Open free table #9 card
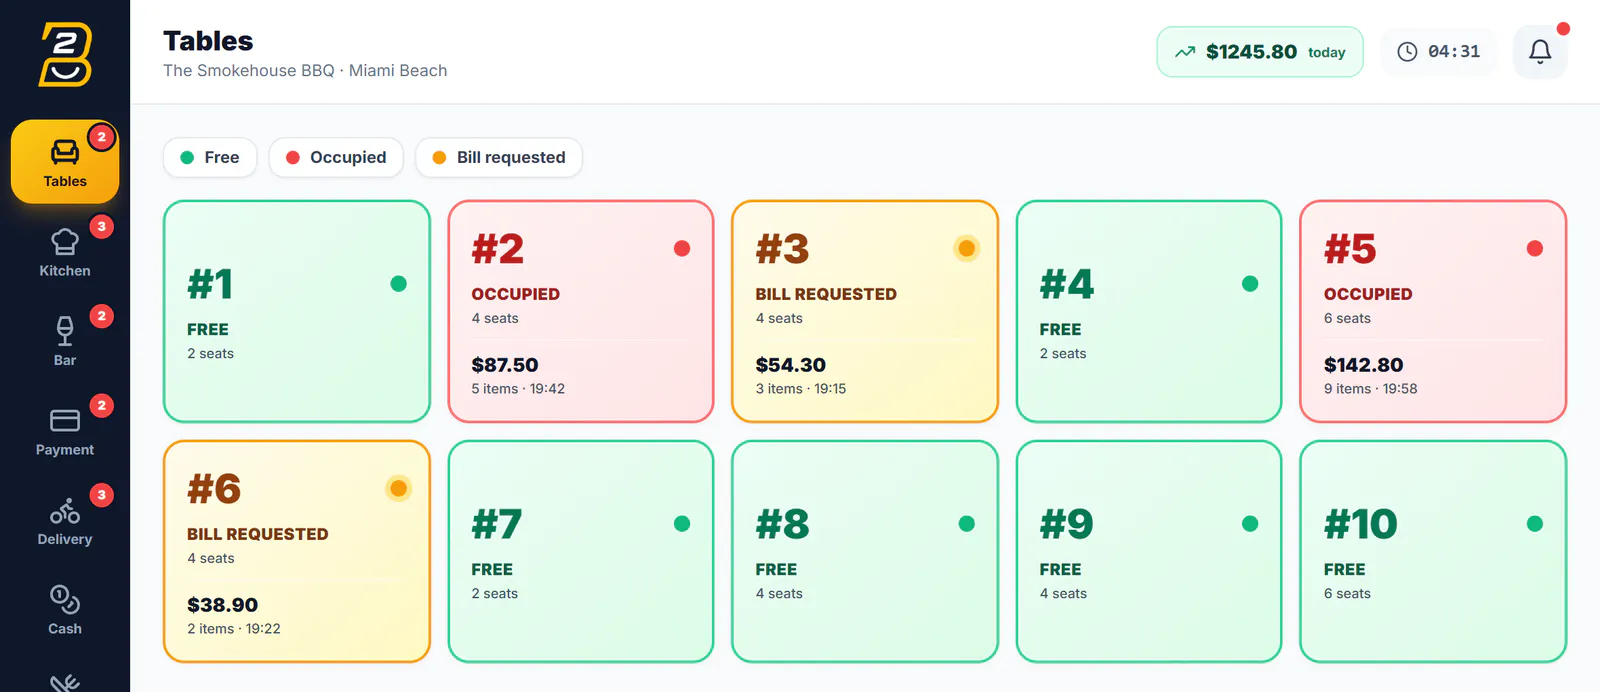The width and height of the screenshot is (1600, 692). [1149, 551]
